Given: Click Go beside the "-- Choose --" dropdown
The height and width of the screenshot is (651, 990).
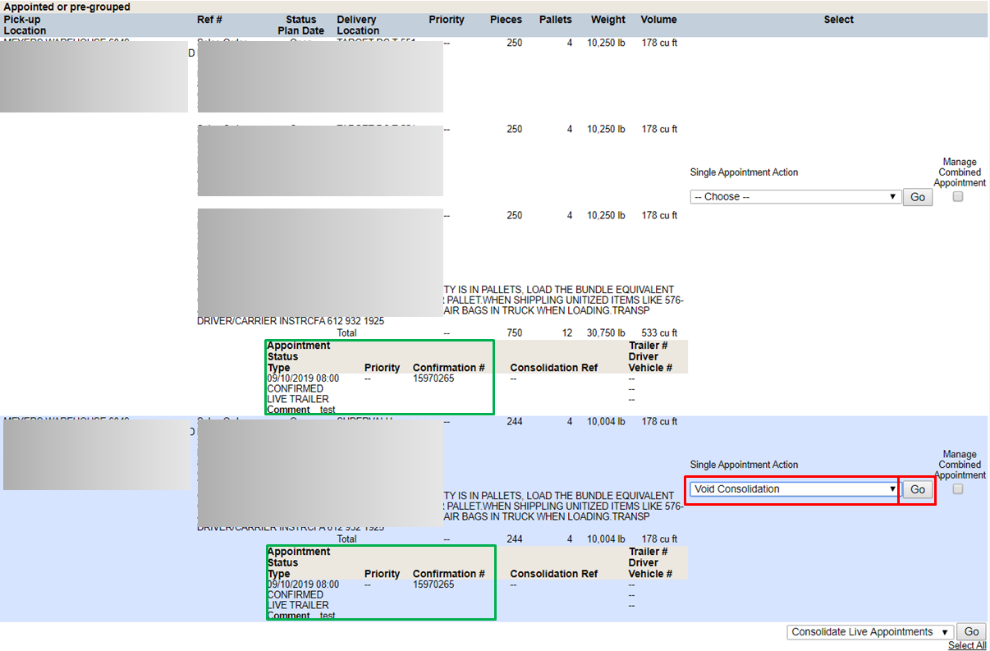Looking at the screenshot, I should [x=917, y=196].
